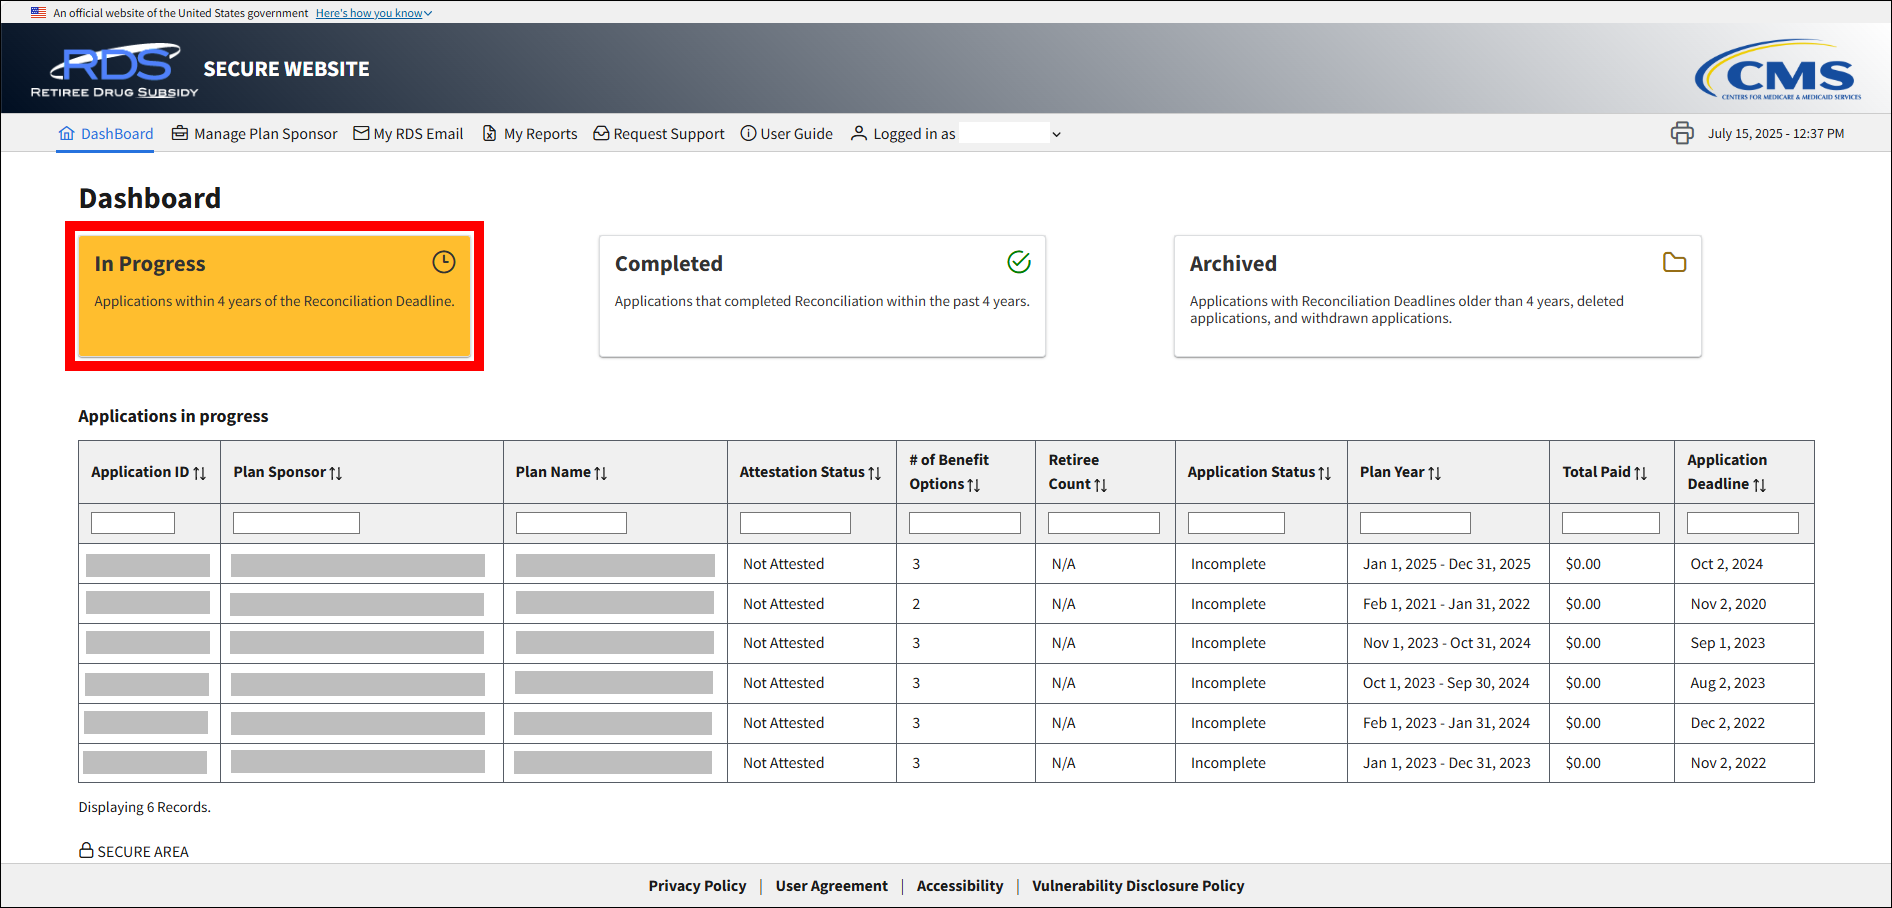Image resolution: width=1892 pixels, height=908 pixels.
Task: Sort by Total Paid arrows icon
Action: [x=1641, y=473]
